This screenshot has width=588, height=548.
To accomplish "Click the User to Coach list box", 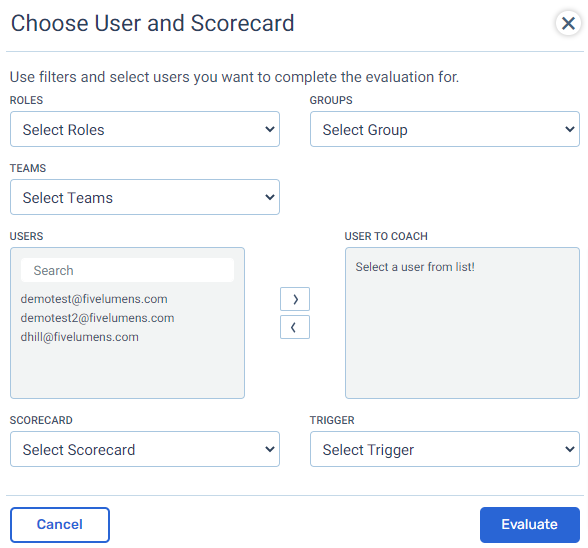I will pyautogui.click(x=462, y=323).
